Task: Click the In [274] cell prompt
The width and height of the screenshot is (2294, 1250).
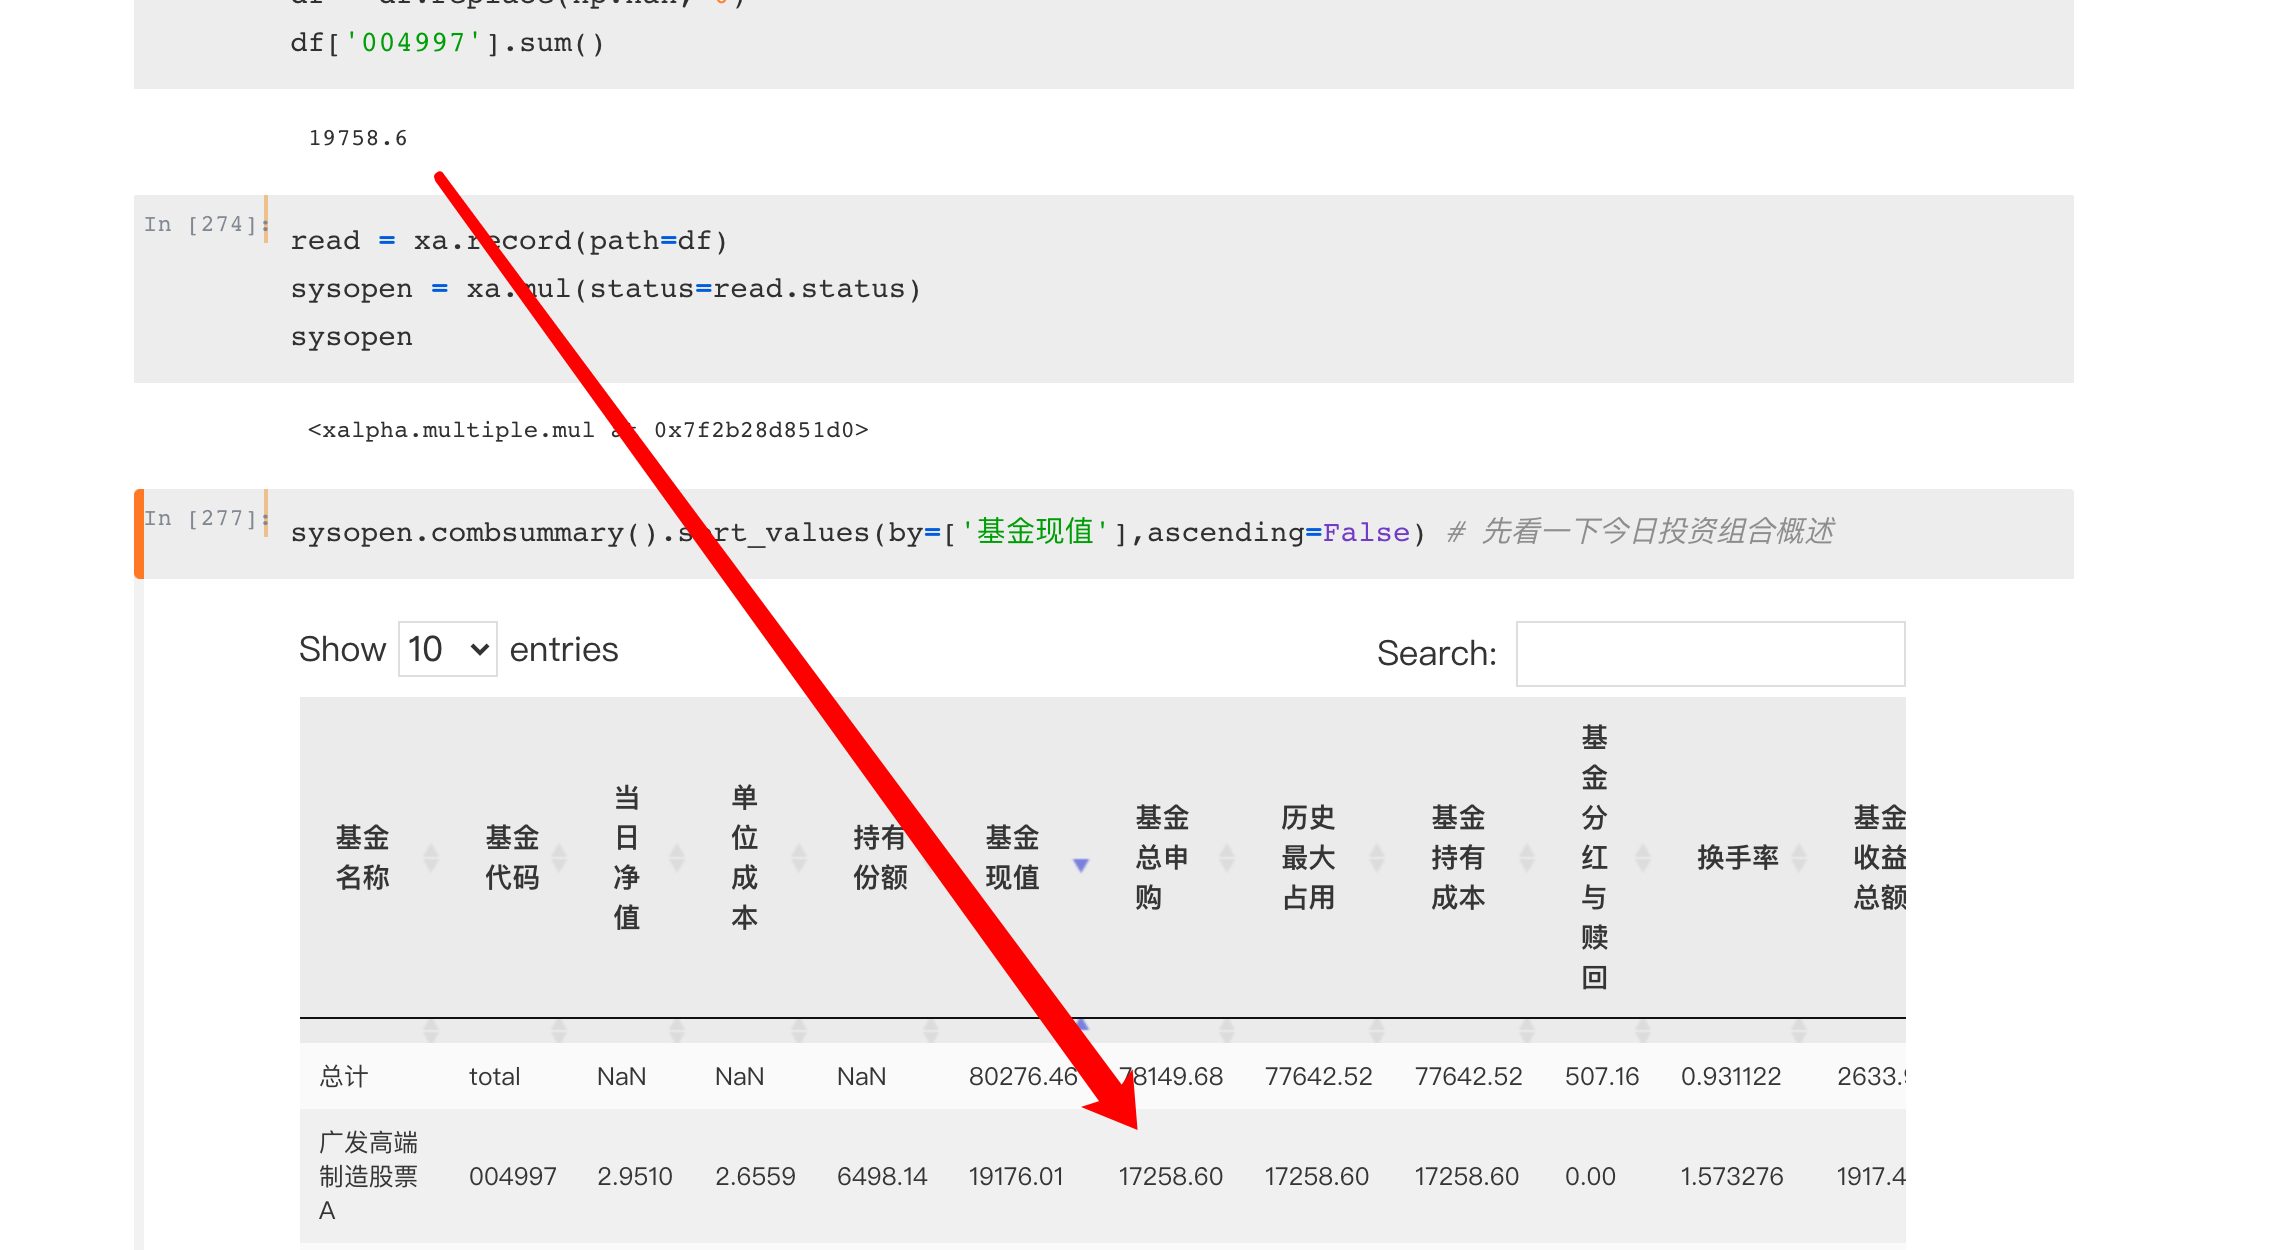Action: (201, 224)
